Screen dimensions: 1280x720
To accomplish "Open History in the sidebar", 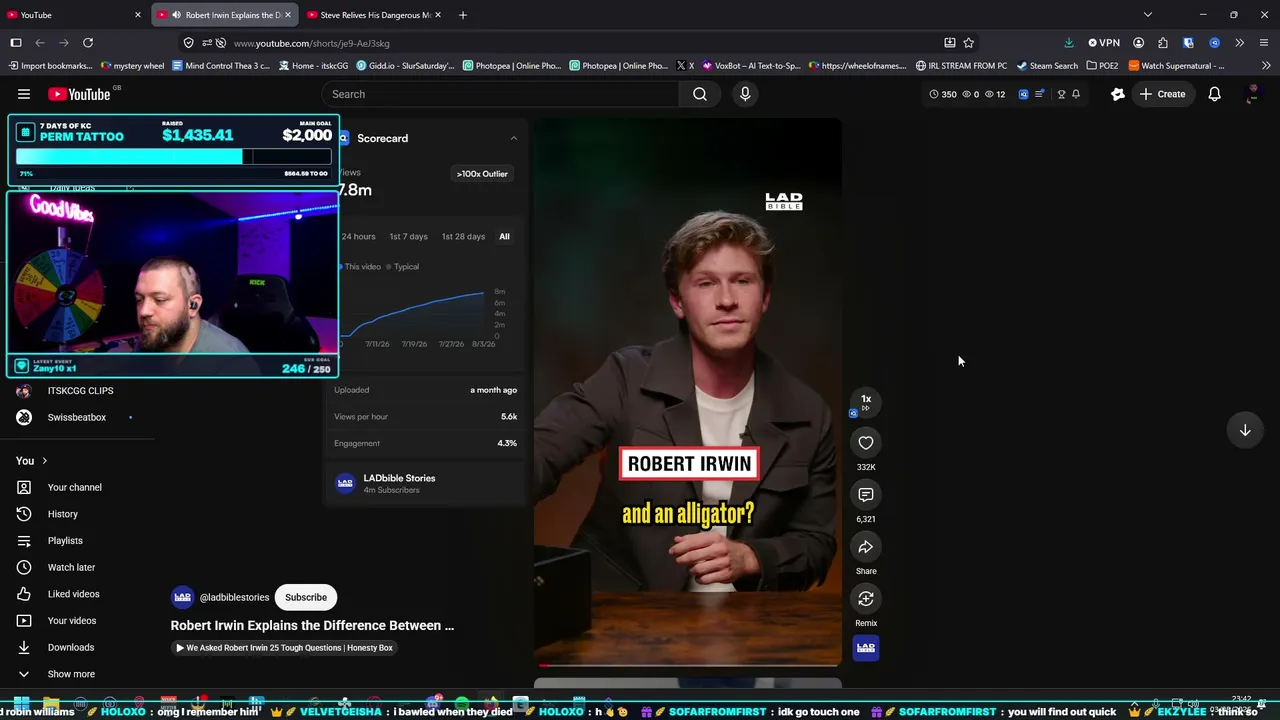I will tap(62, 514).
